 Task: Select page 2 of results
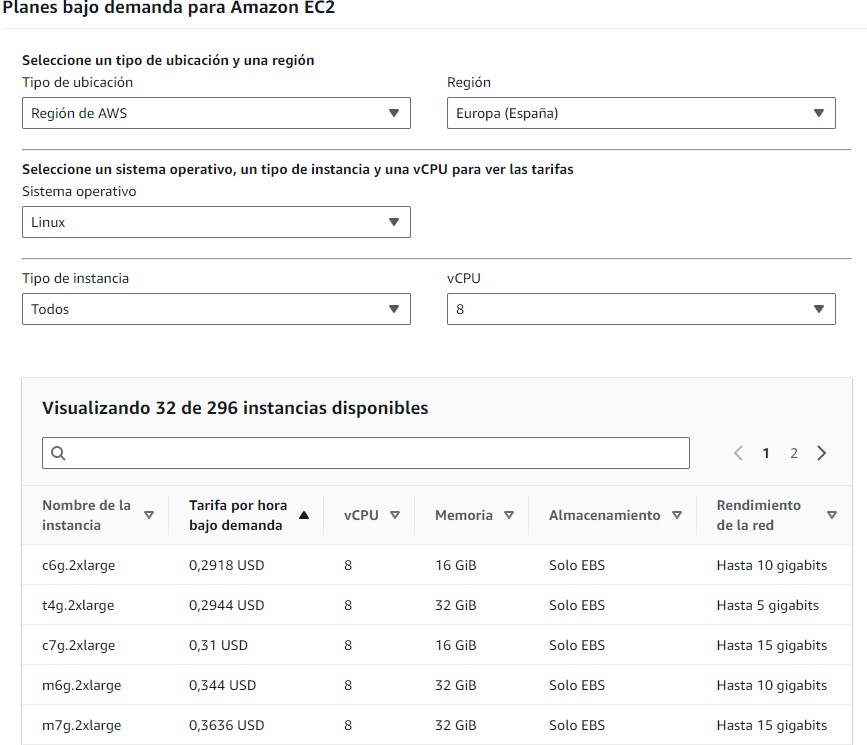[794, 453]
